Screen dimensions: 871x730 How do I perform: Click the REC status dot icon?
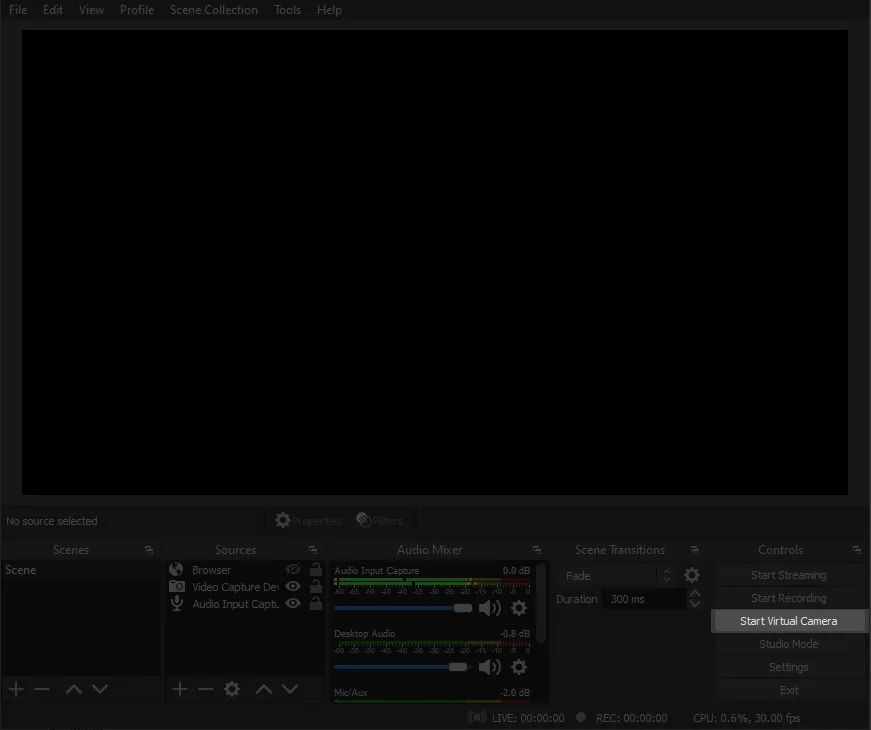(x=581, y=717)
